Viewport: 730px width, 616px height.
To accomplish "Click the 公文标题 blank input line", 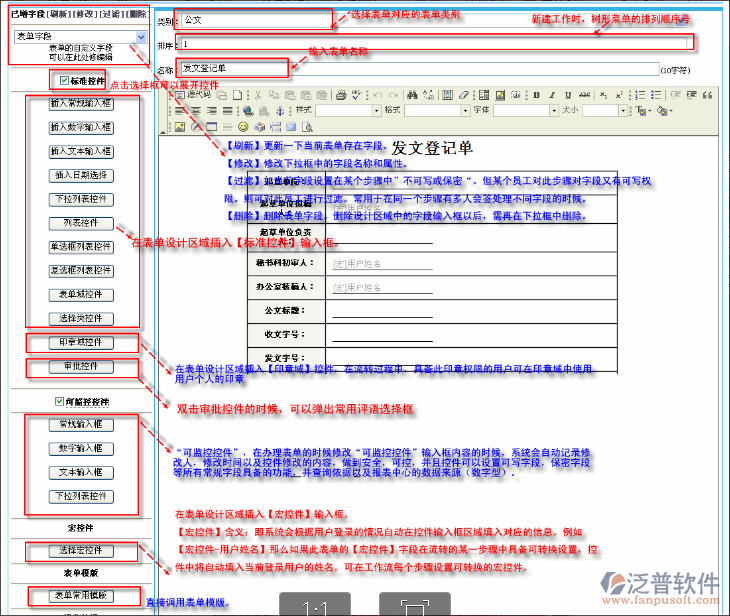I will tap(383, 312).
